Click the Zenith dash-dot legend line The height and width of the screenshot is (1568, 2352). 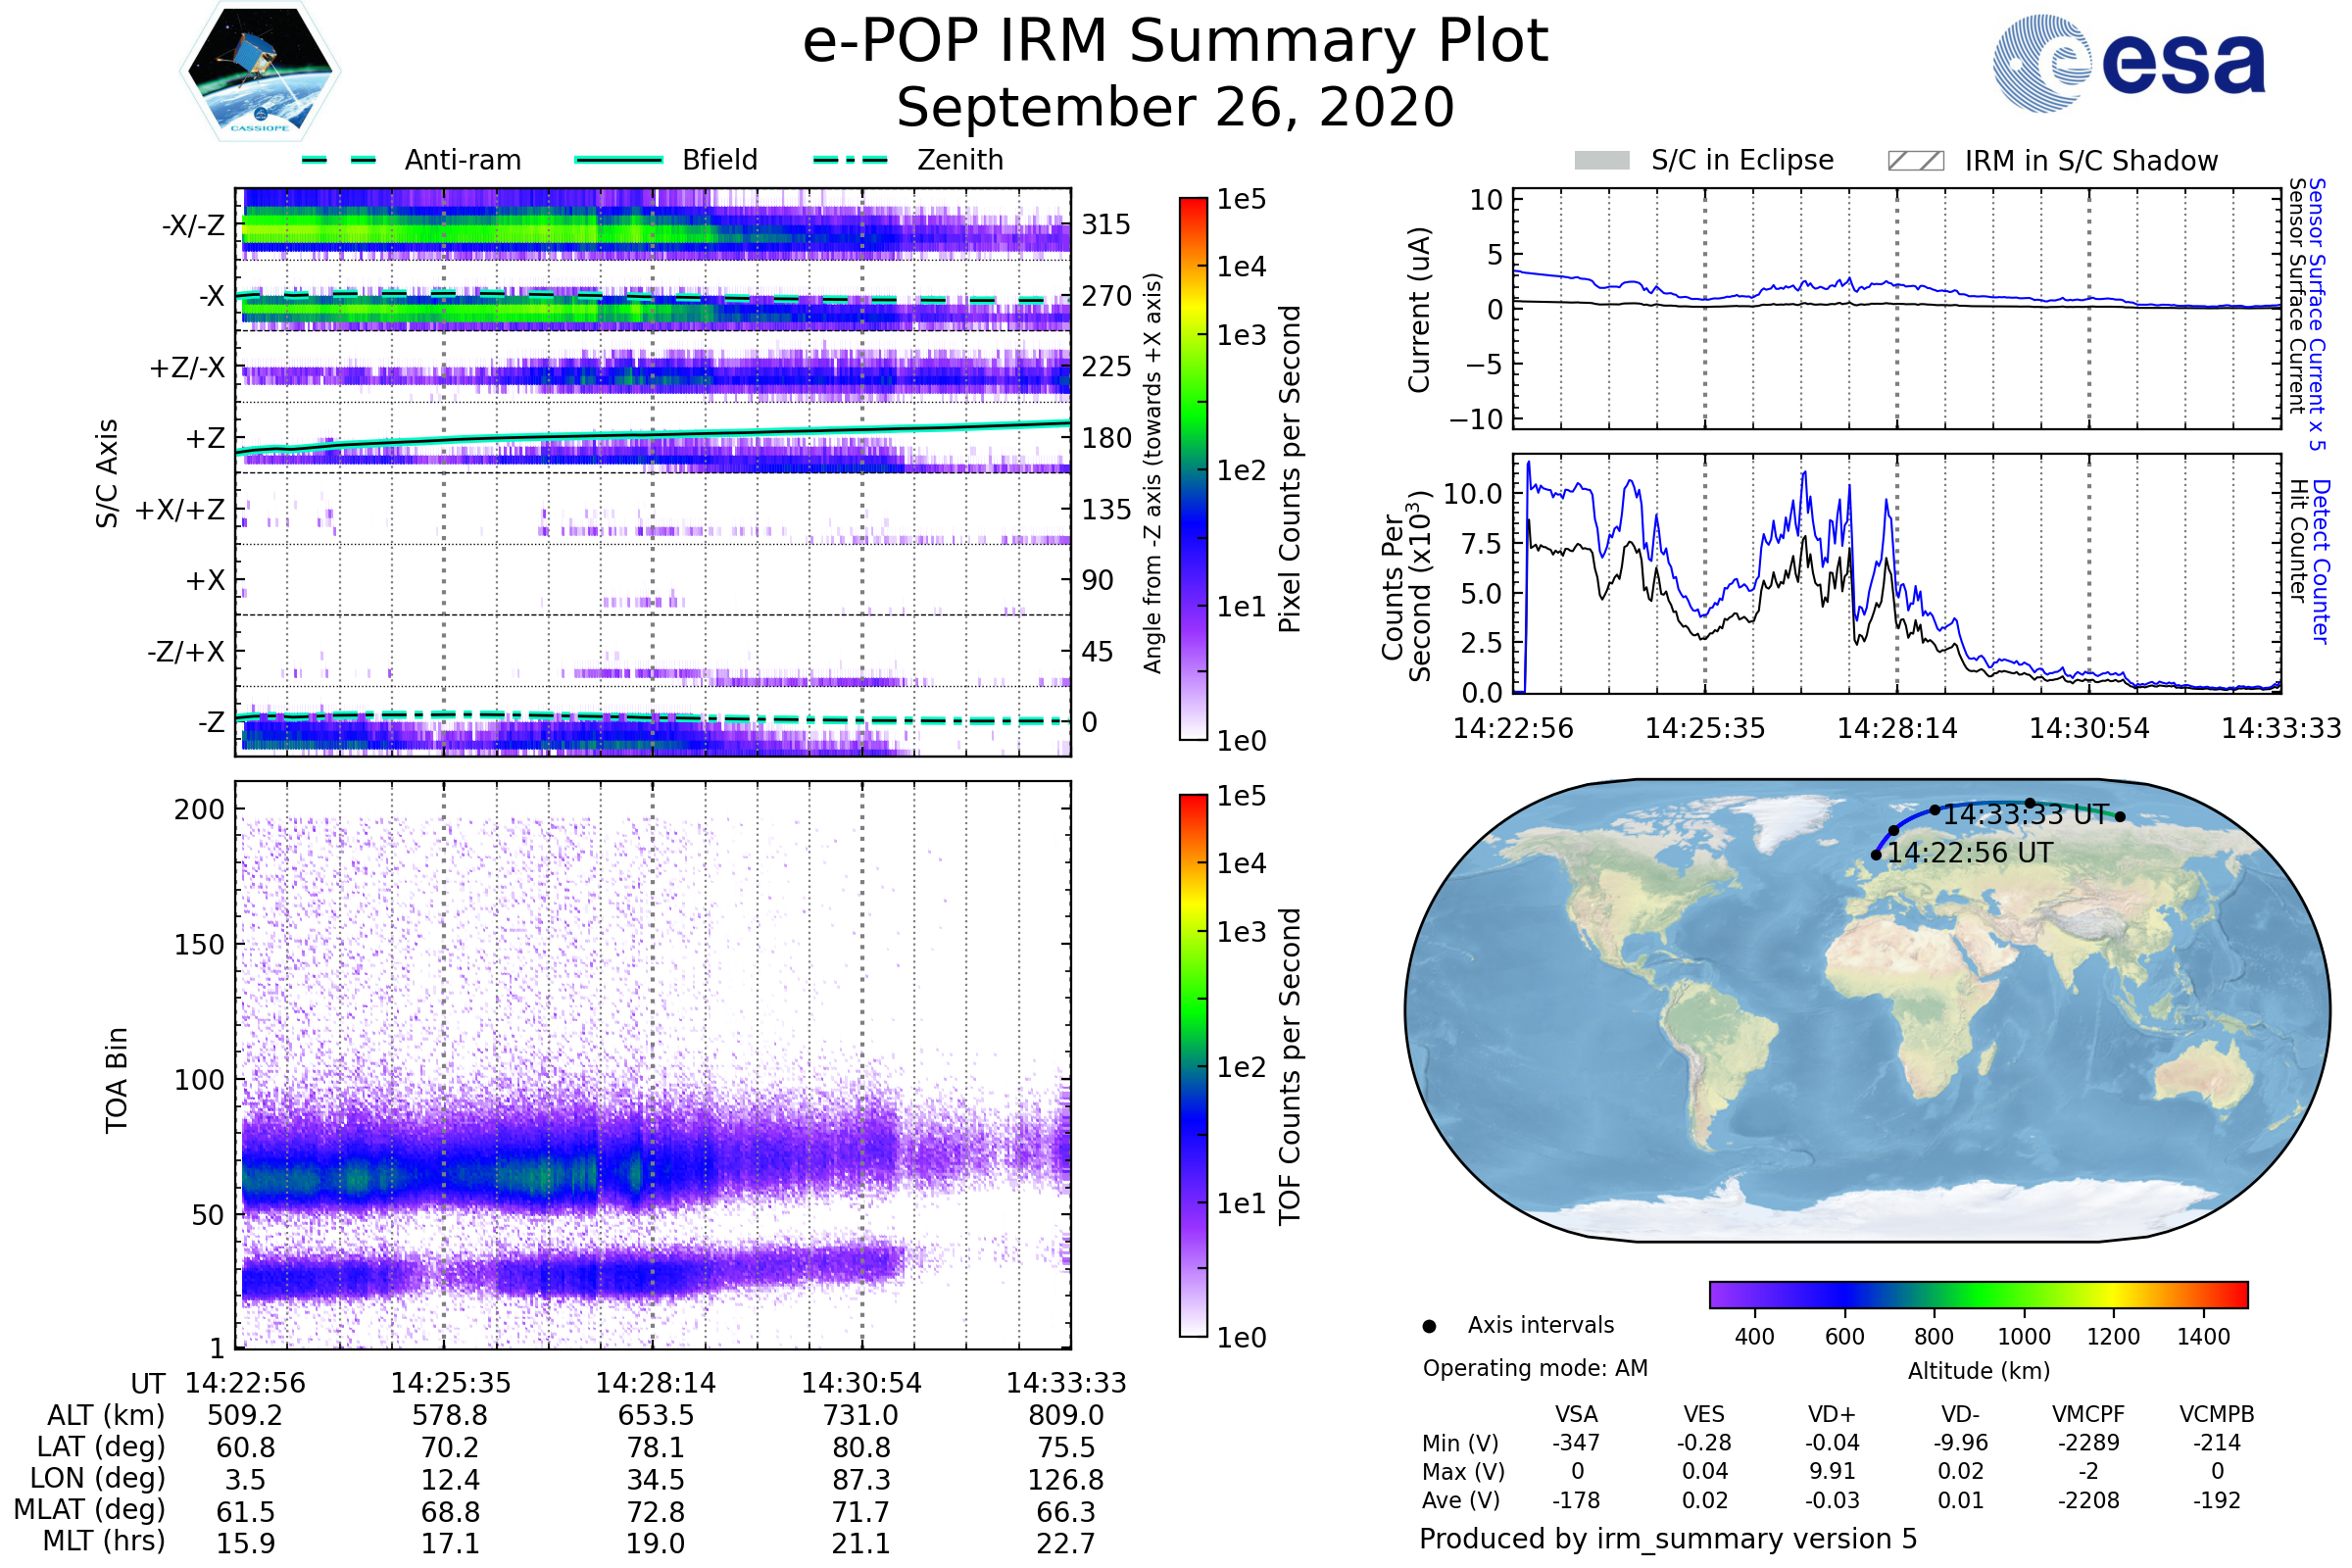click(x=851, y=160)
